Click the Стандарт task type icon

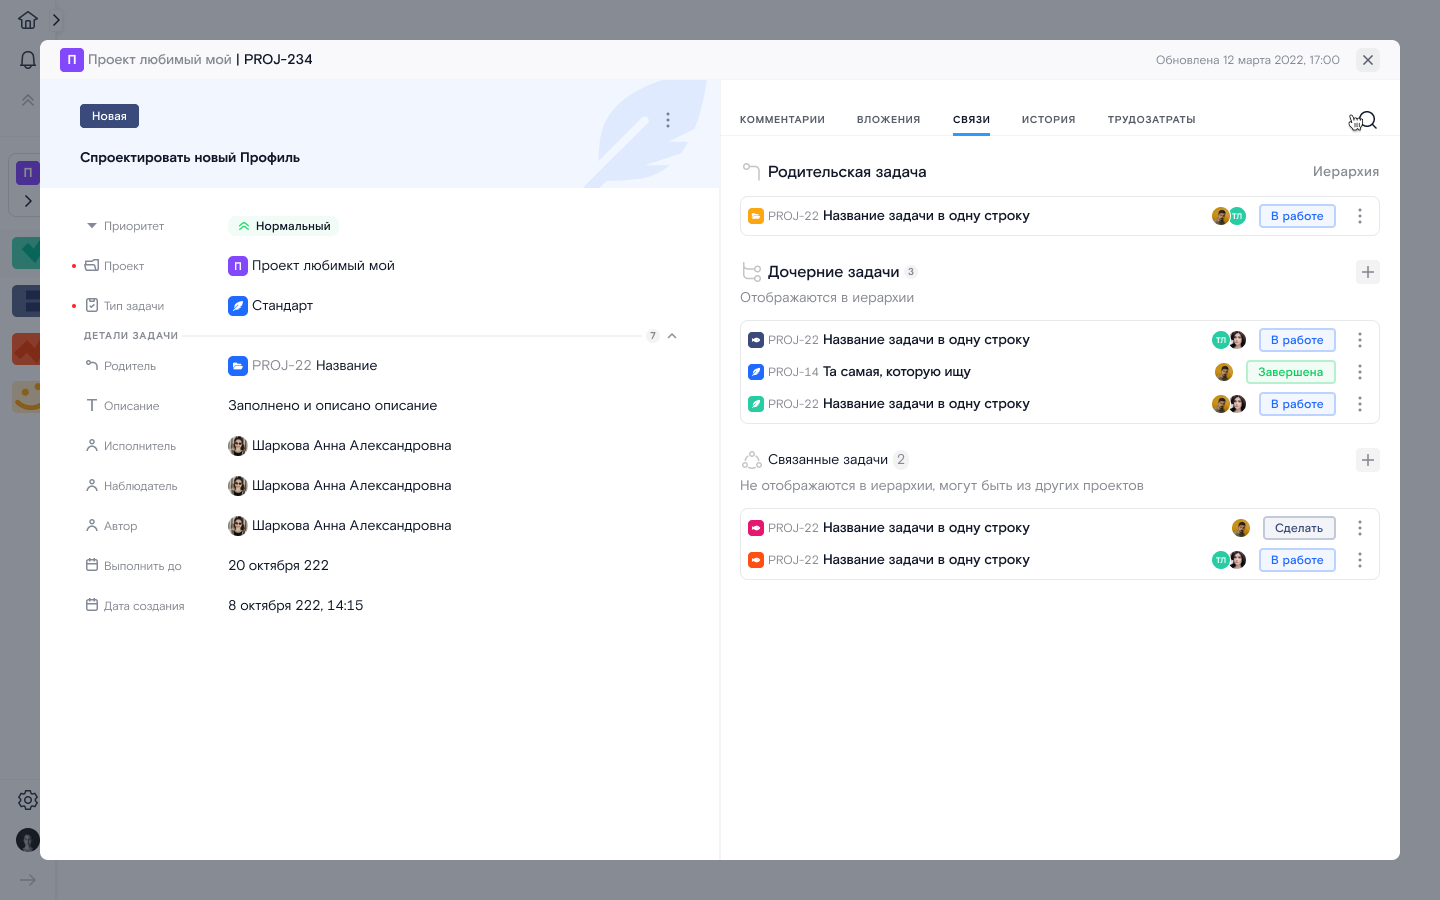pyautogui.click(x=238, y=306)
